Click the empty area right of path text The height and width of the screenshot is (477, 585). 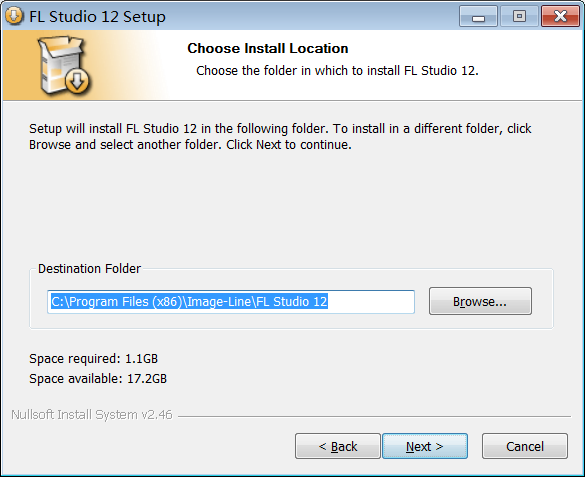(371, 302)
